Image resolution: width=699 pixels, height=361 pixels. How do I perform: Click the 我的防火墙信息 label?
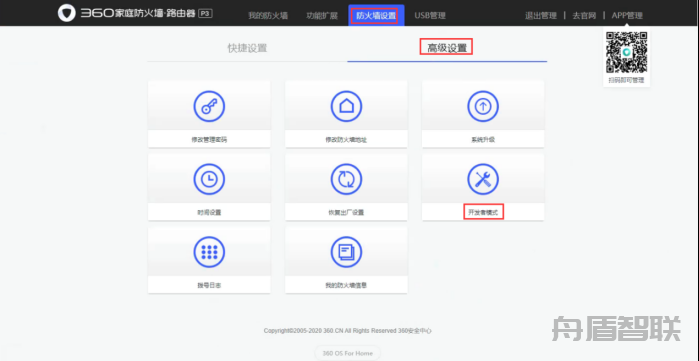tap(346, 285)
